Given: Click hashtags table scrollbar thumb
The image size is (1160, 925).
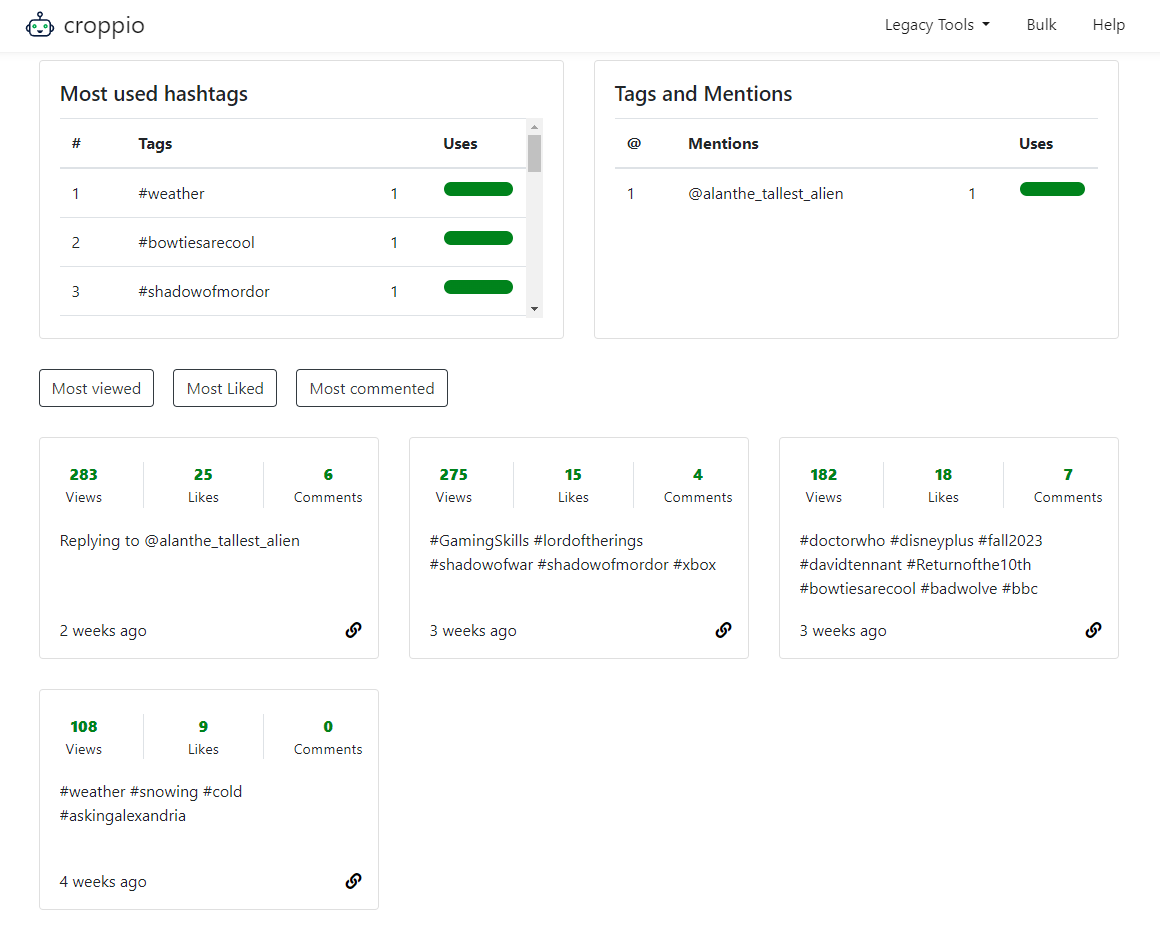Looking at the screenshot, I should click(x=534, y=153).
